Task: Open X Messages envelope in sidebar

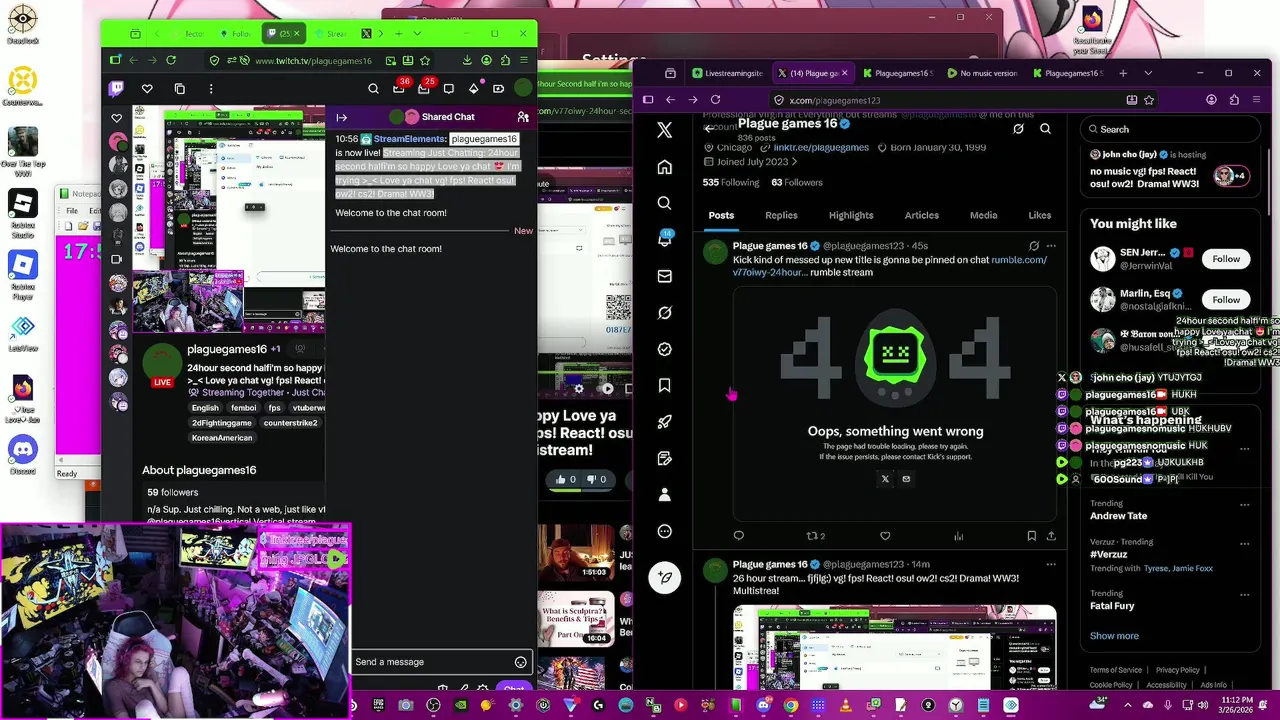Action: coord(664,276)
